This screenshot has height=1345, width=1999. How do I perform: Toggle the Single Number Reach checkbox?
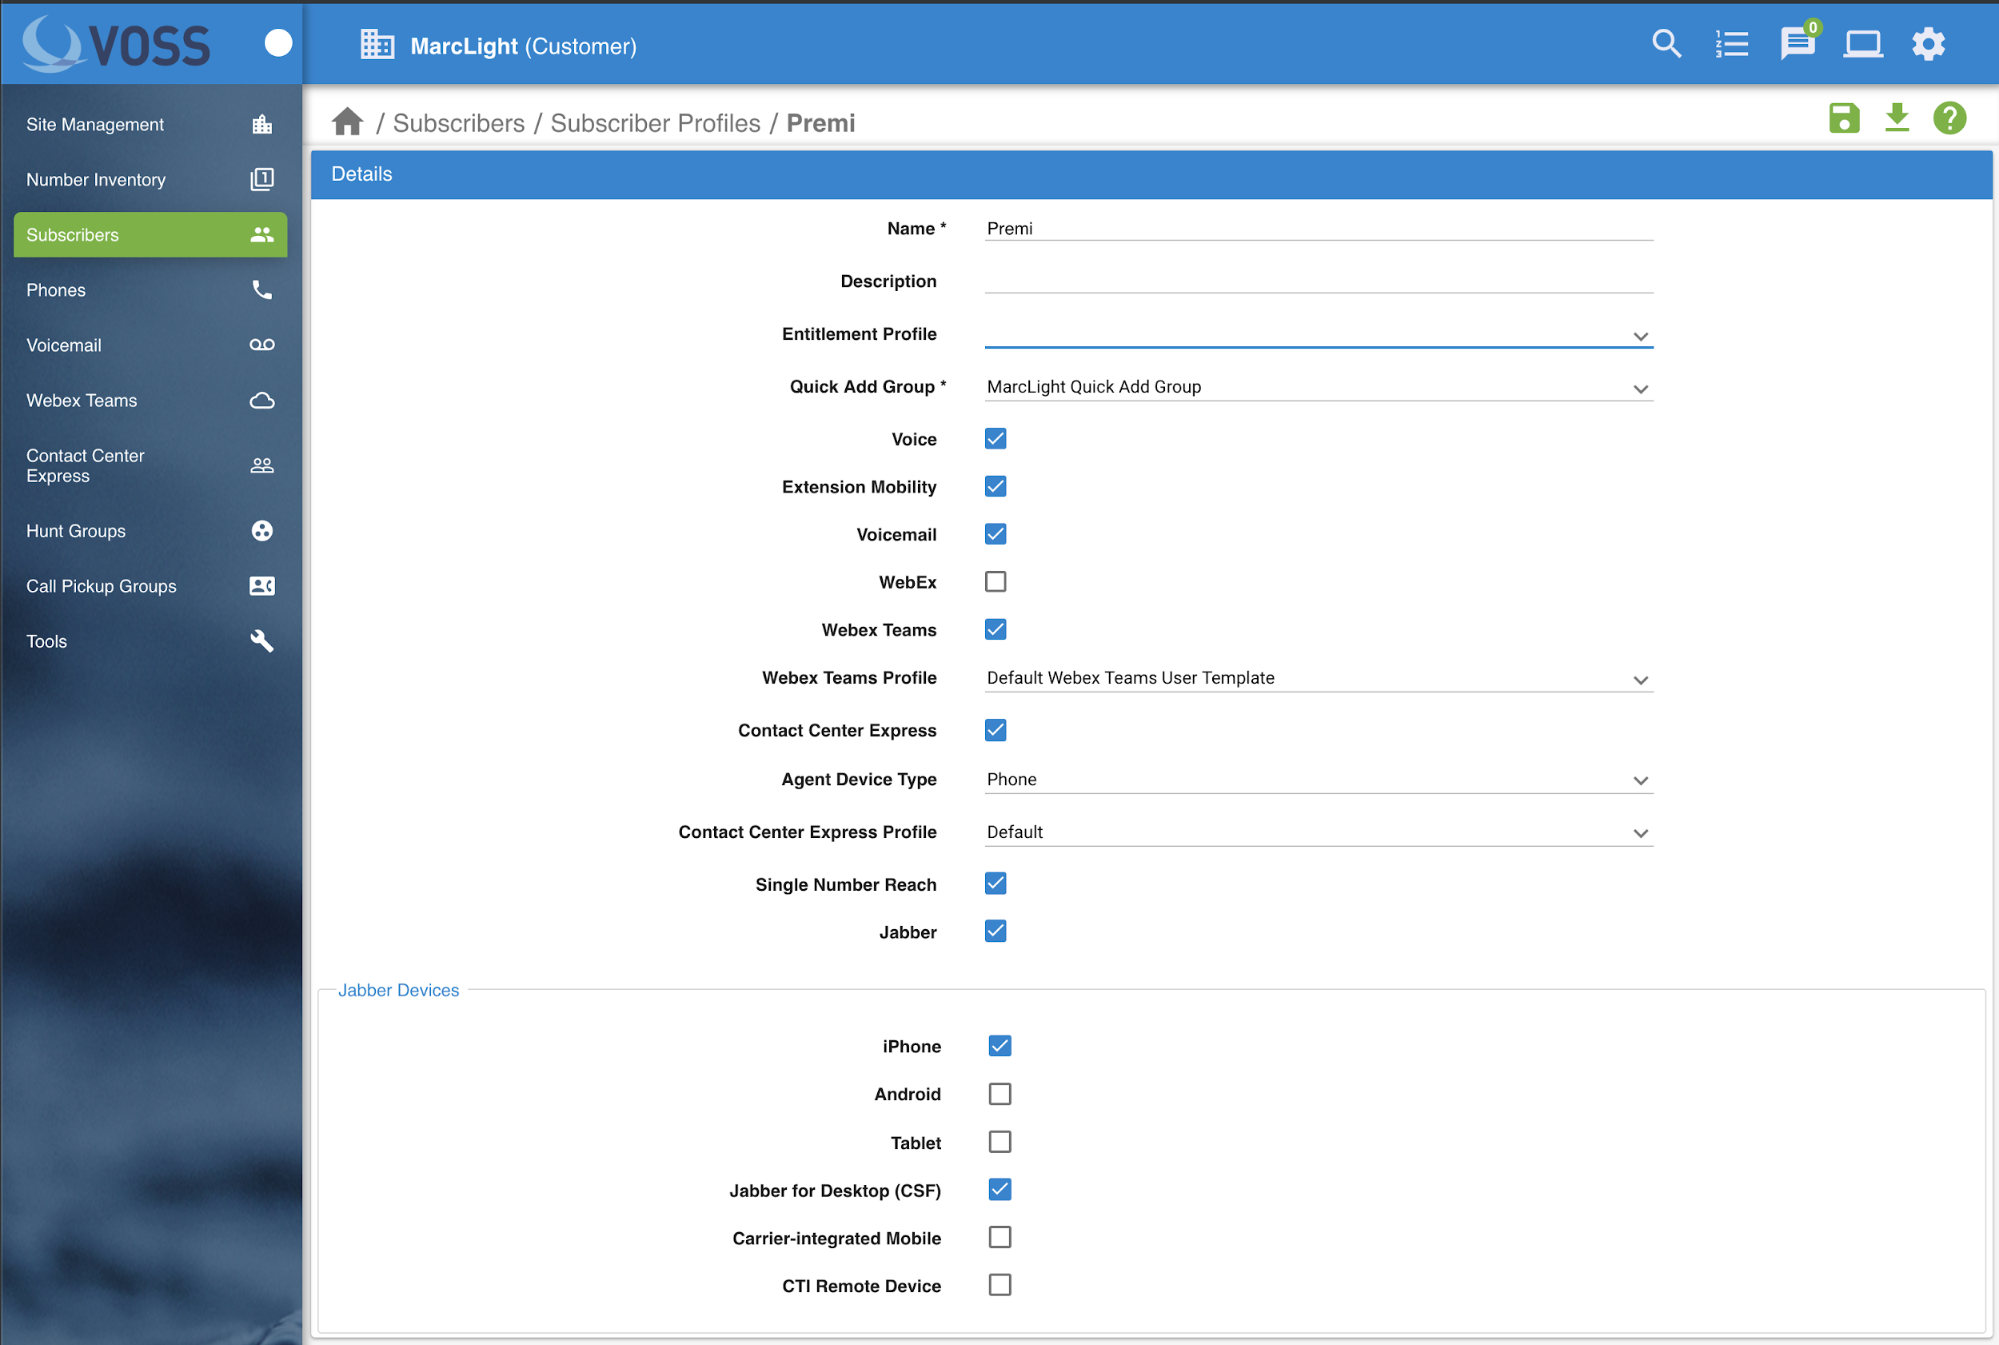(x=995, y=884)
